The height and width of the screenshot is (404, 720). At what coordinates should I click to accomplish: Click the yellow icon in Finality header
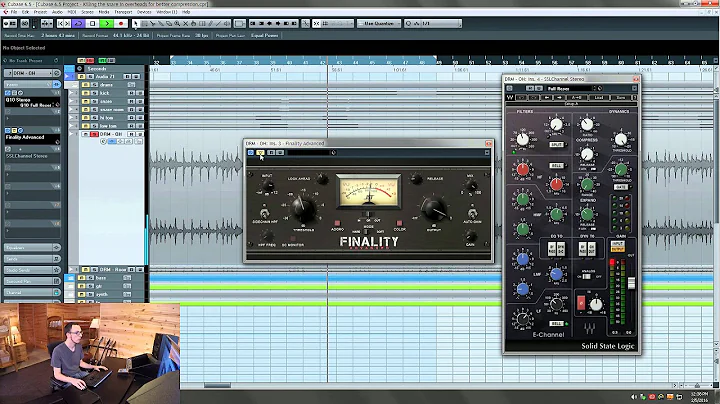click(260, 152)
